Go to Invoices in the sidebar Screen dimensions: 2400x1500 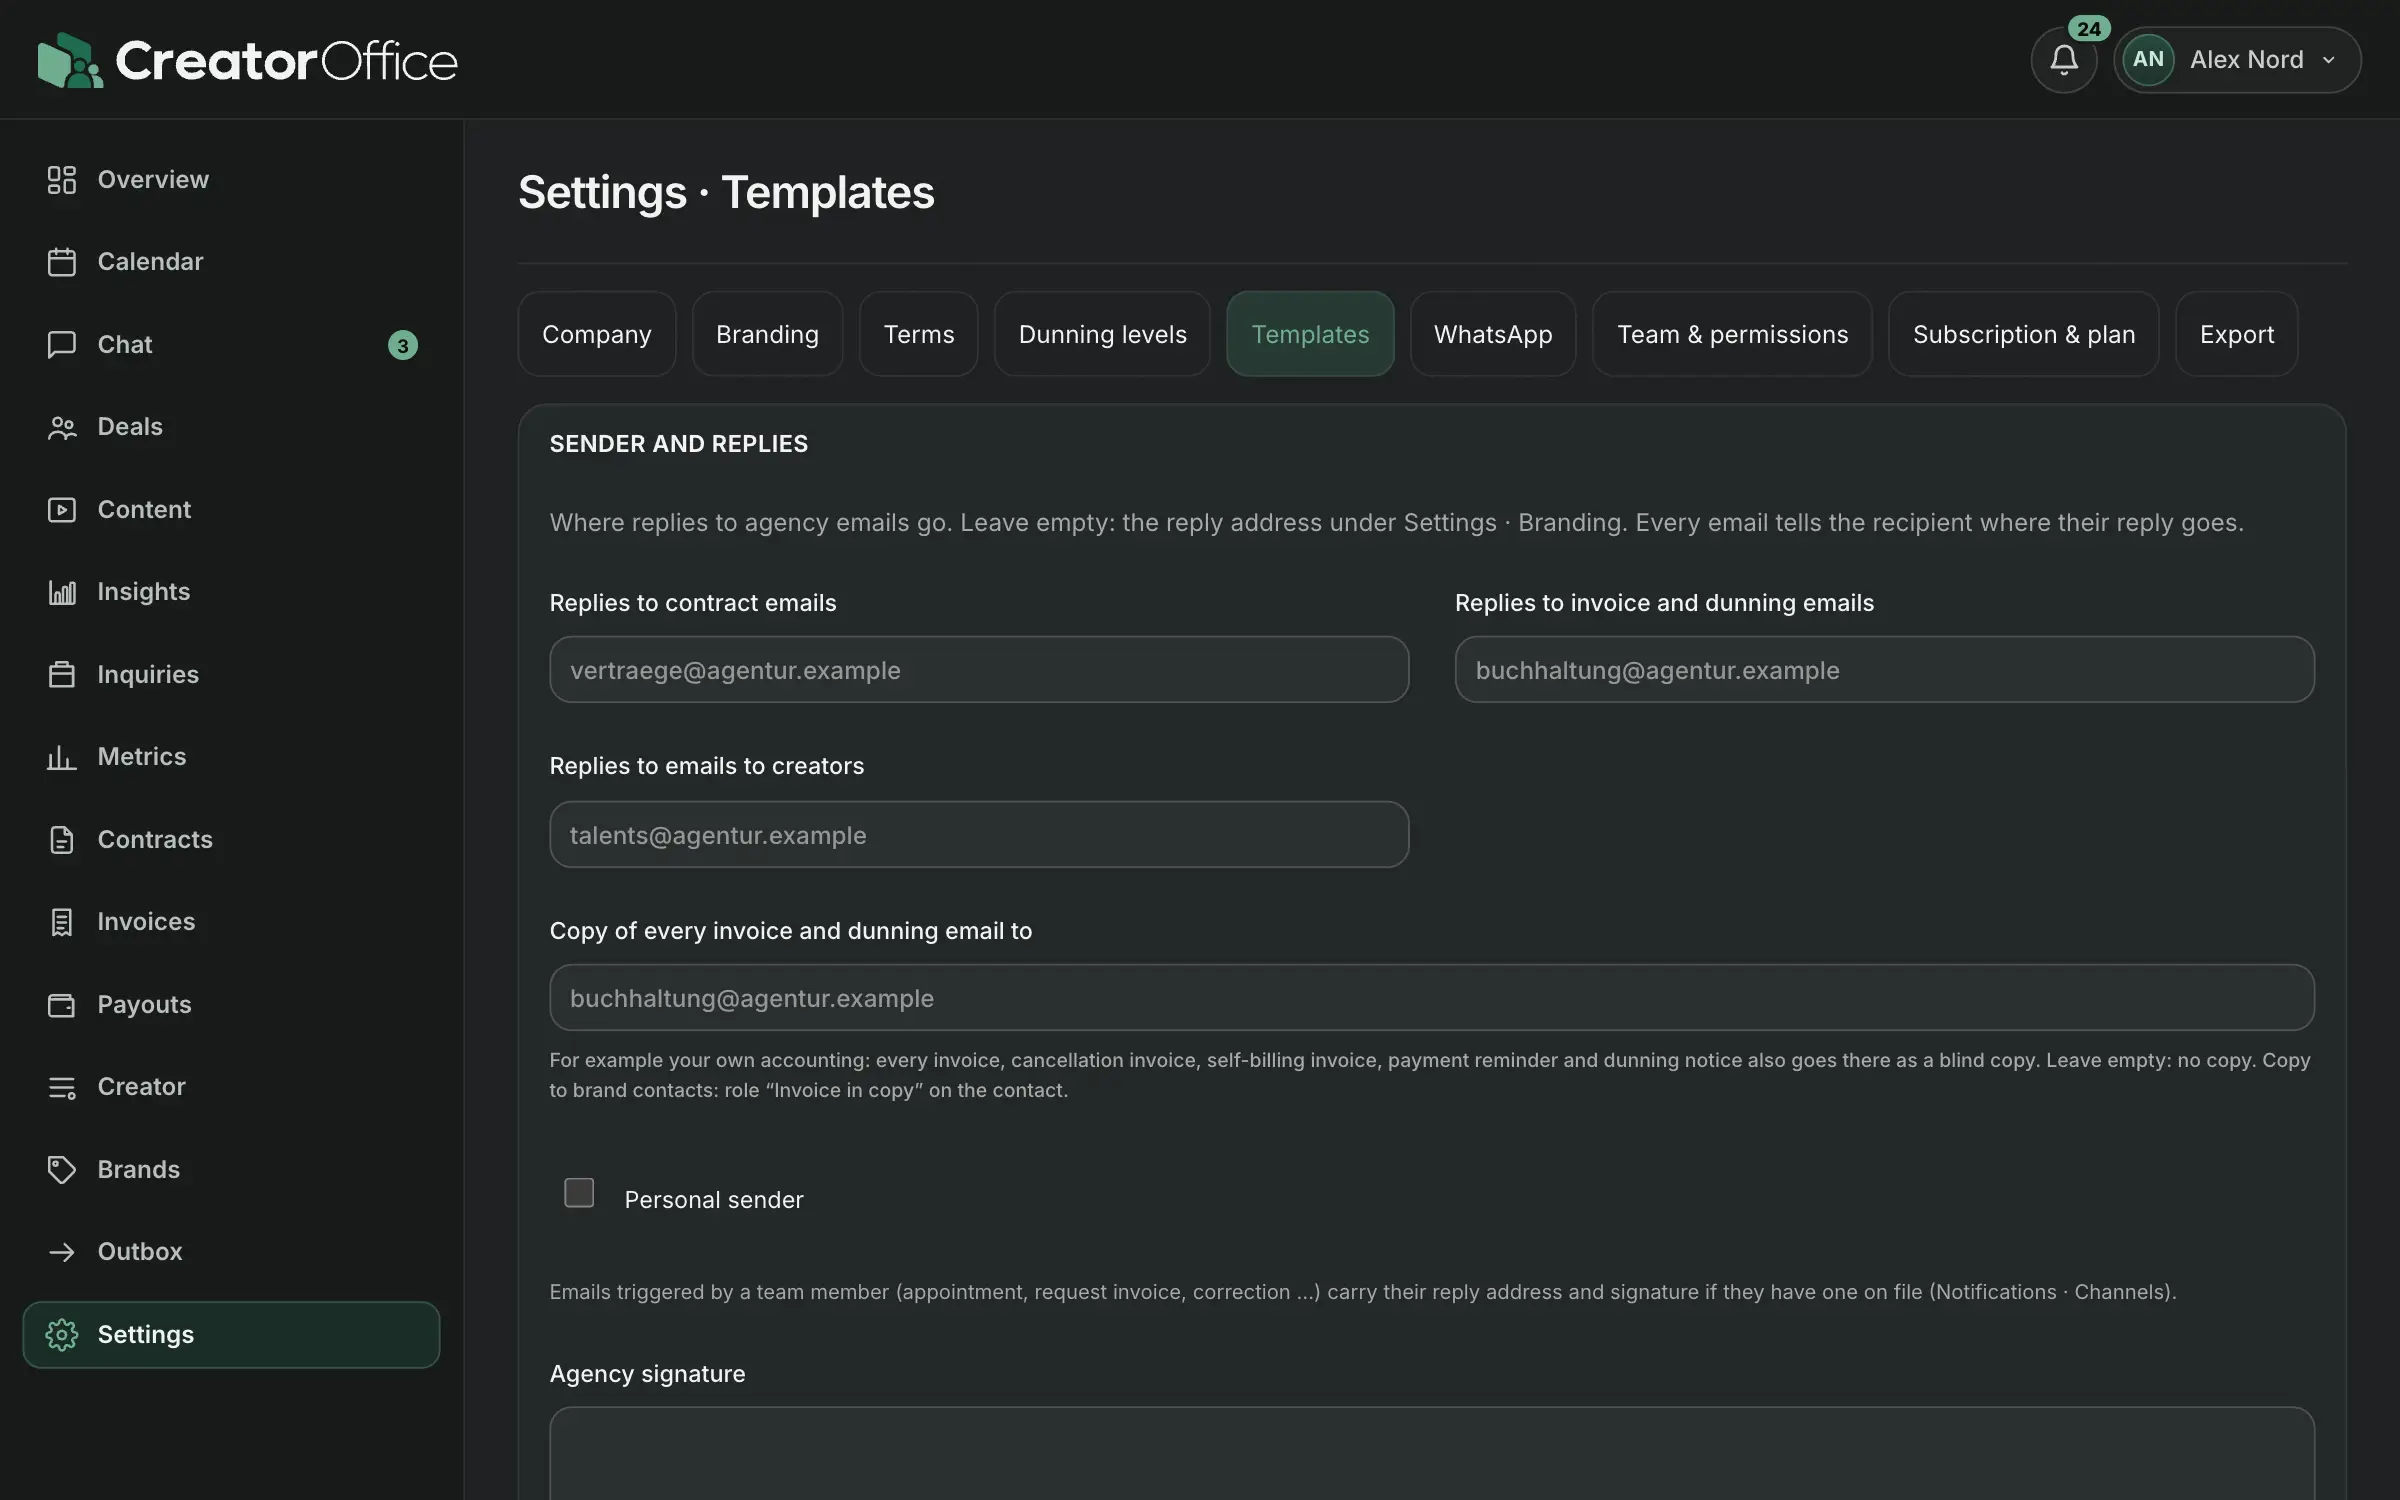pos(231,922)
